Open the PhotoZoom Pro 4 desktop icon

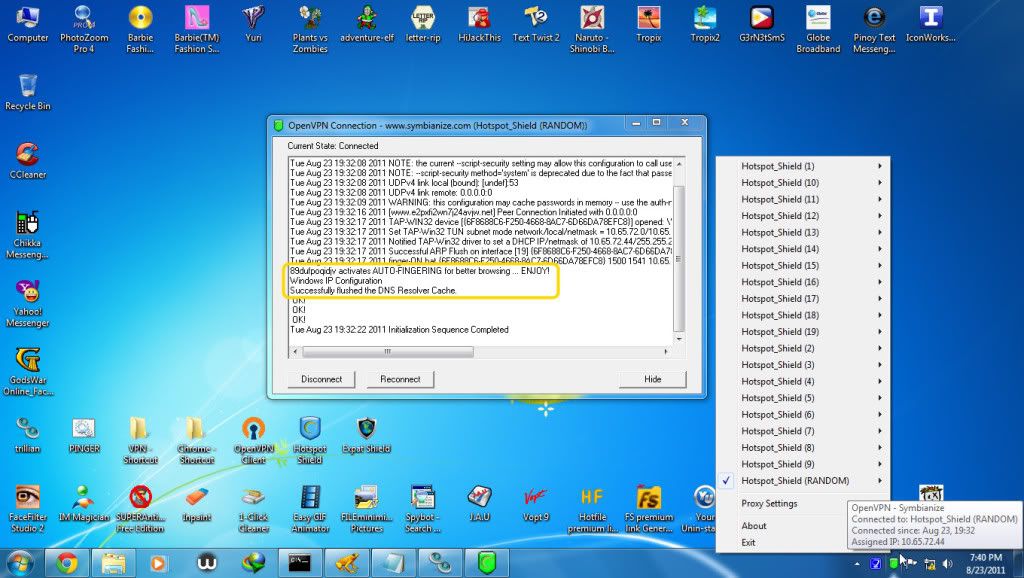[84, 29]
